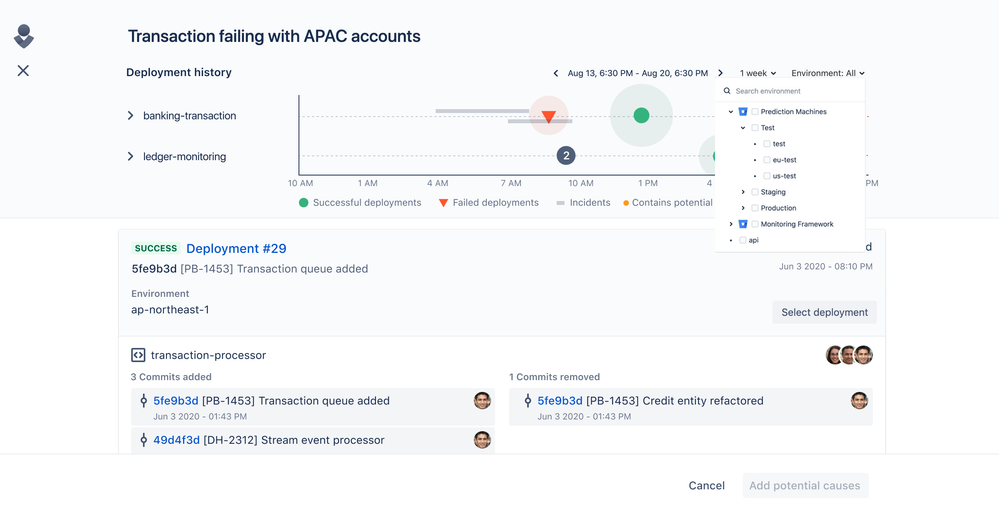Expand the ledger-monitoring row
The height and width of the screenshot is (514, 999).
pos(131,156)
